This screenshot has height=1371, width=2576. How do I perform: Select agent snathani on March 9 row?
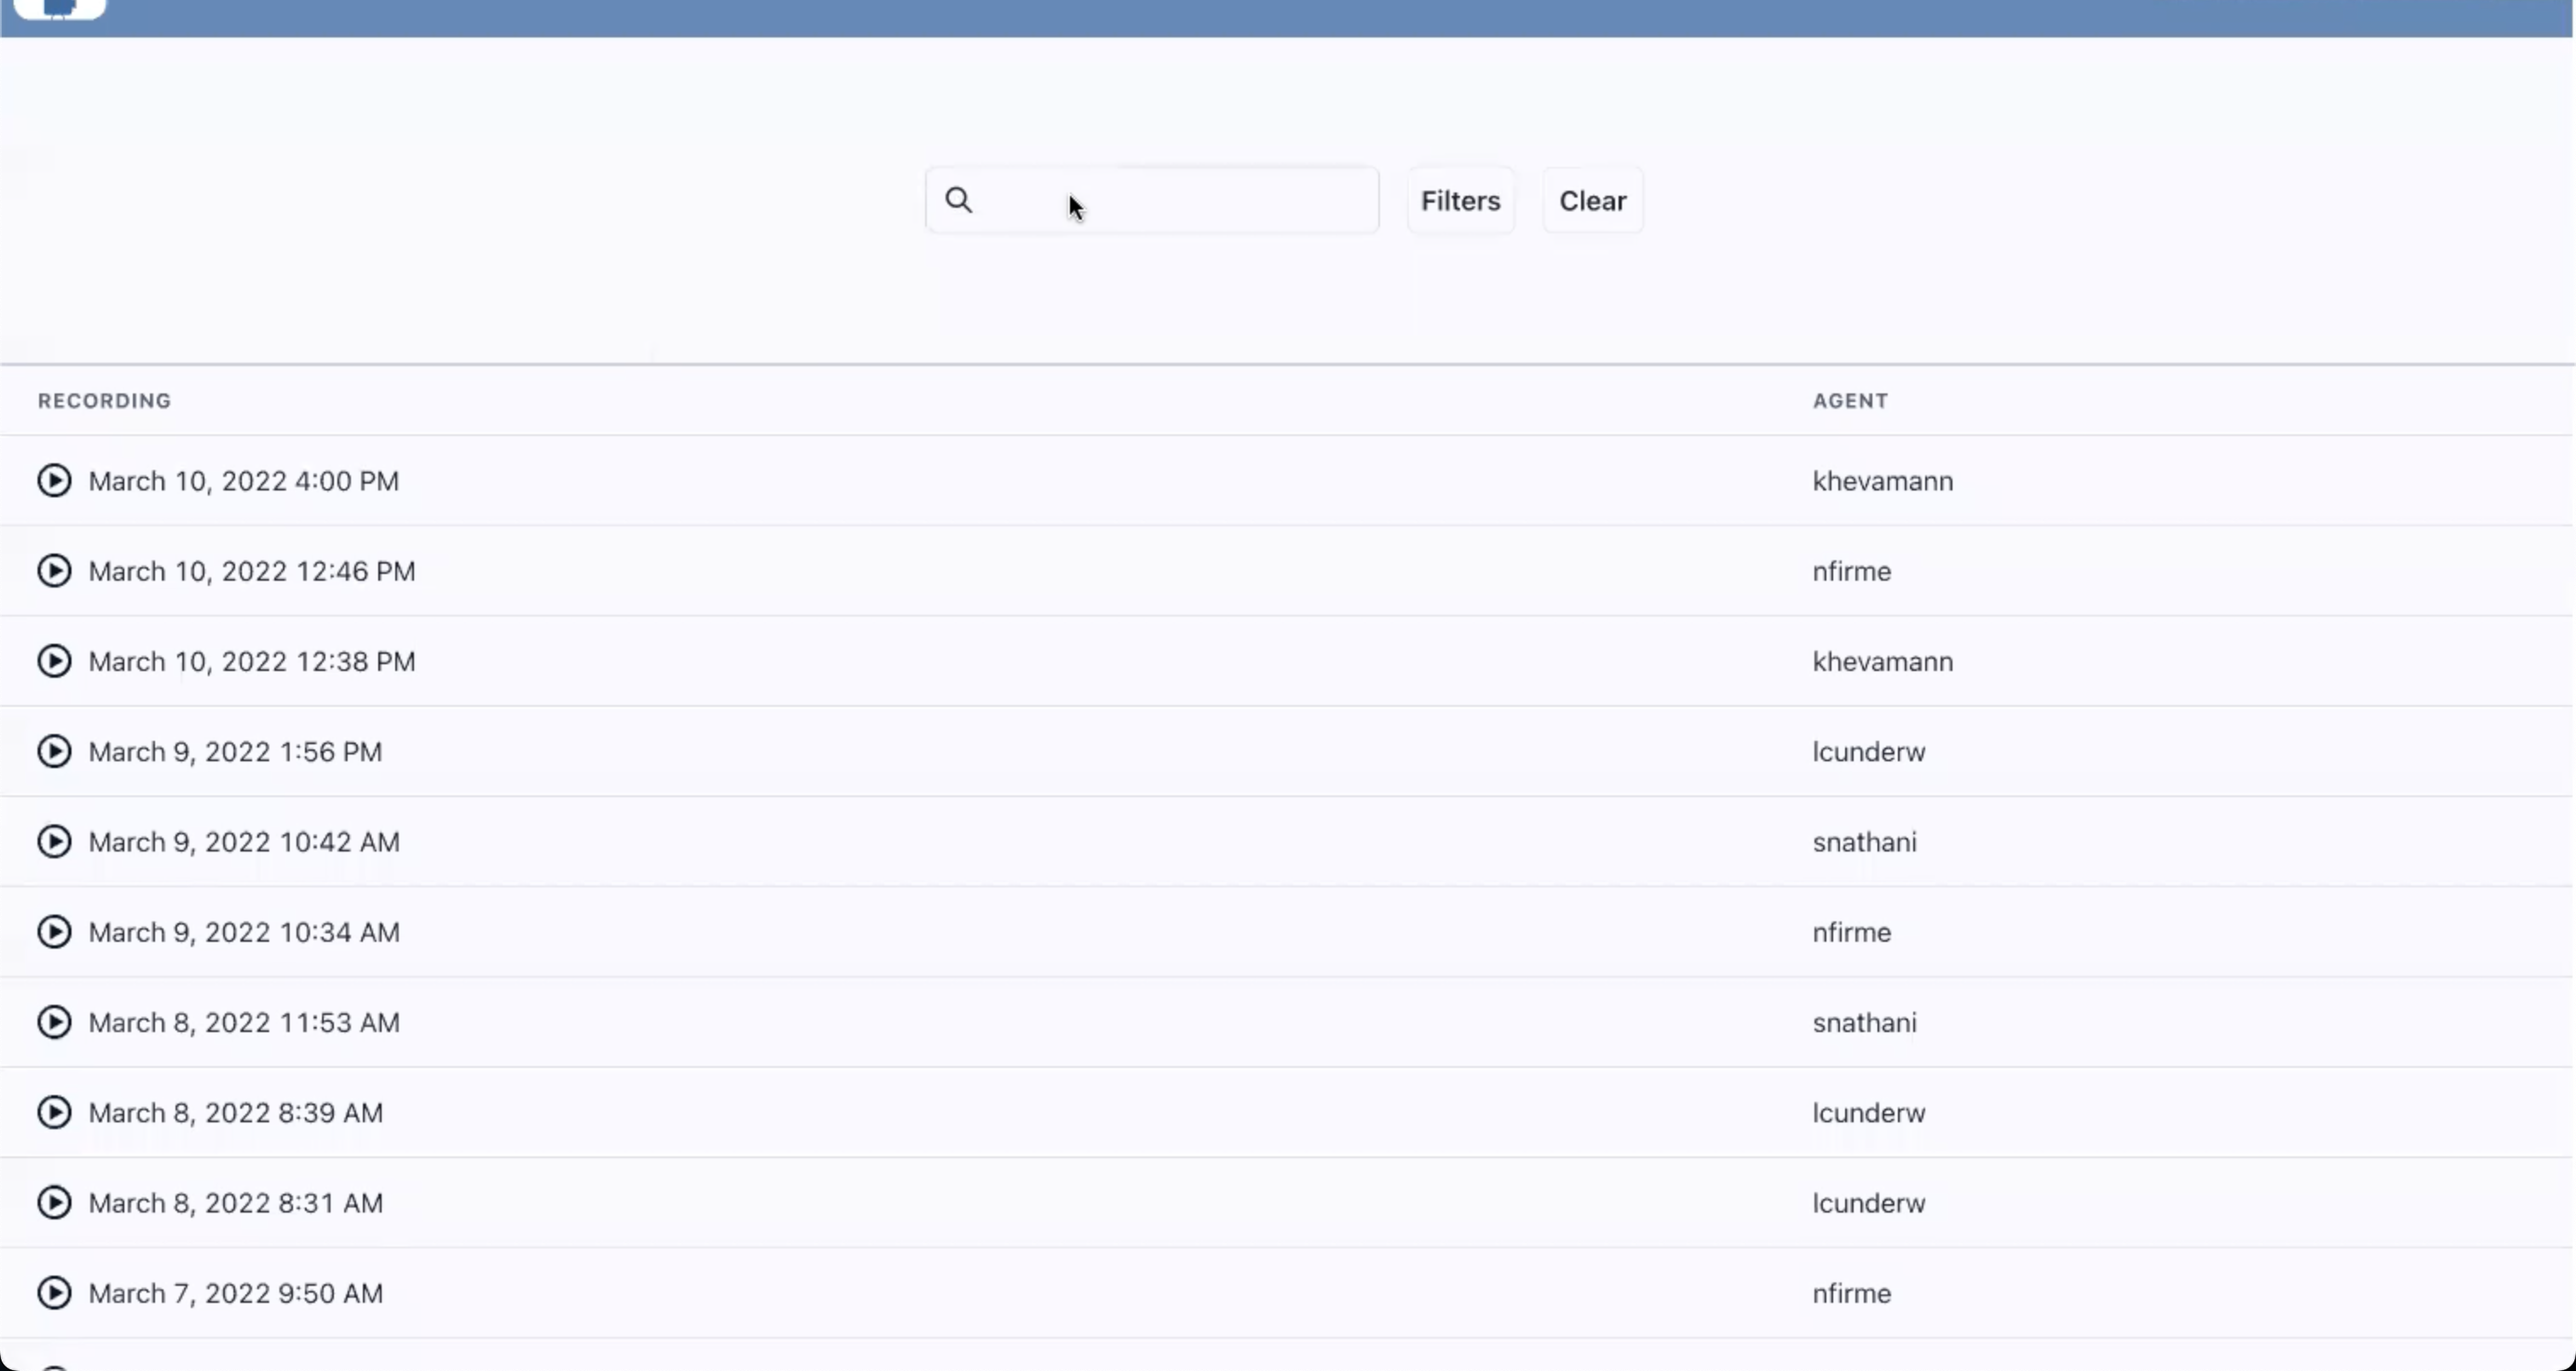(1864, 842)
